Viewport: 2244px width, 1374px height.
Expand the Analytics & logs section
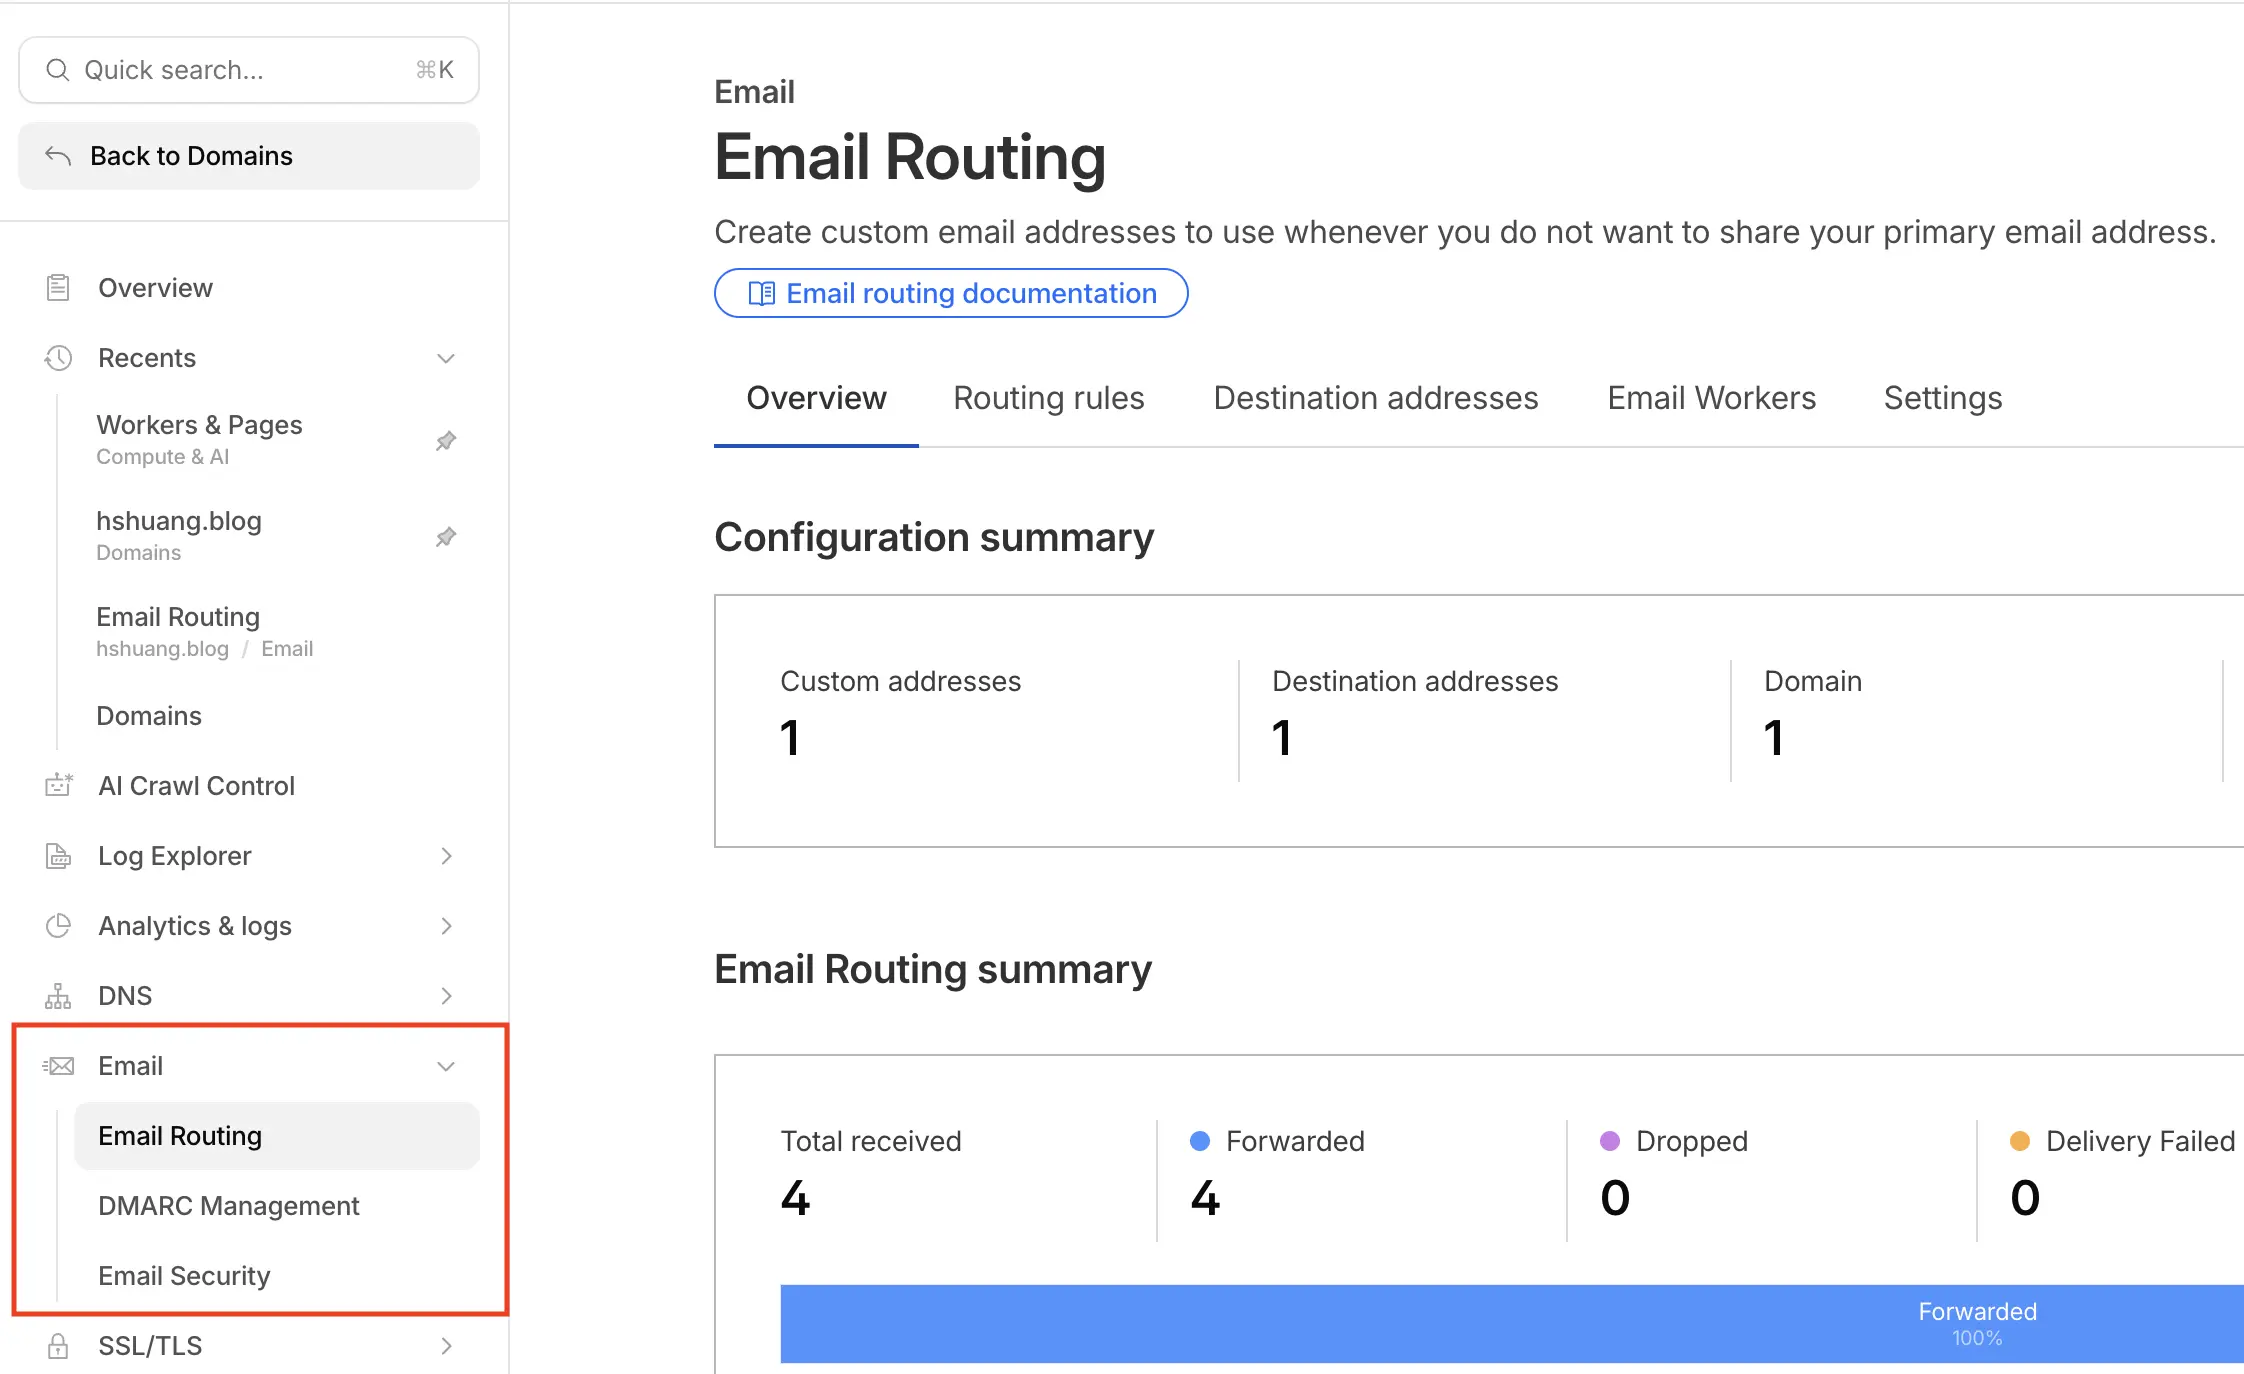click(446, 926)
